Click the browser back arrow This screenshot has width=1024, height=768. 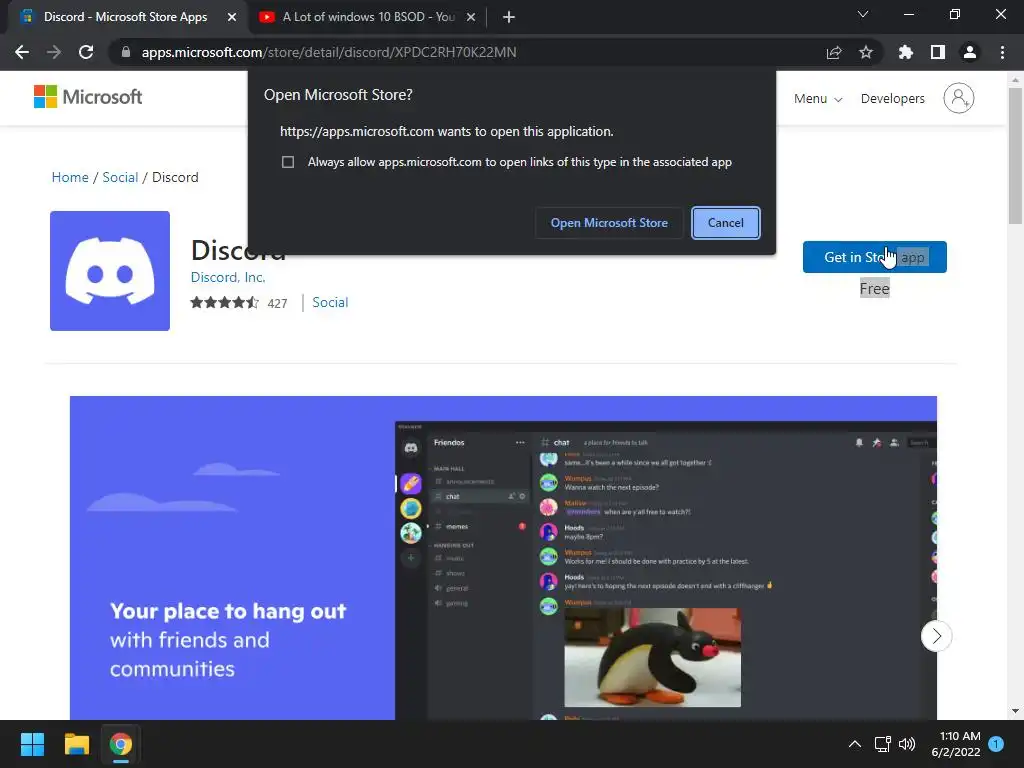(22, 52)
